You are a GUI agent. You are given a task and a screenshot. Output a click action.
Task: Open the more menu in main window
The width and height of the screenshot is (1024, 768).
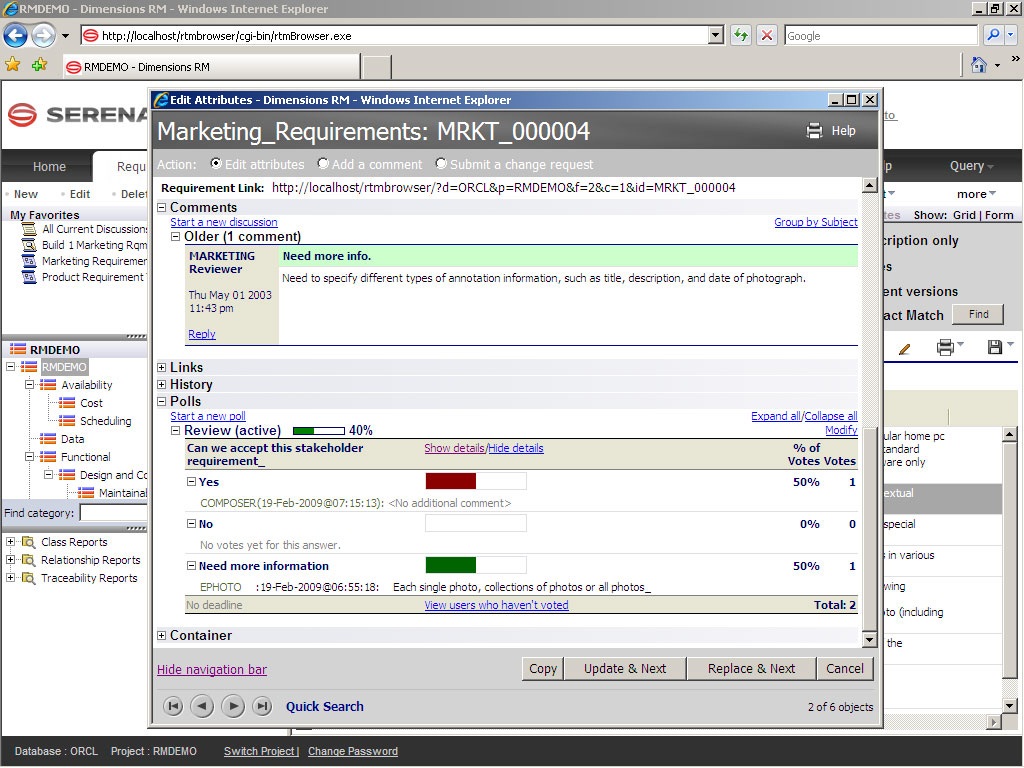[976, 194]
